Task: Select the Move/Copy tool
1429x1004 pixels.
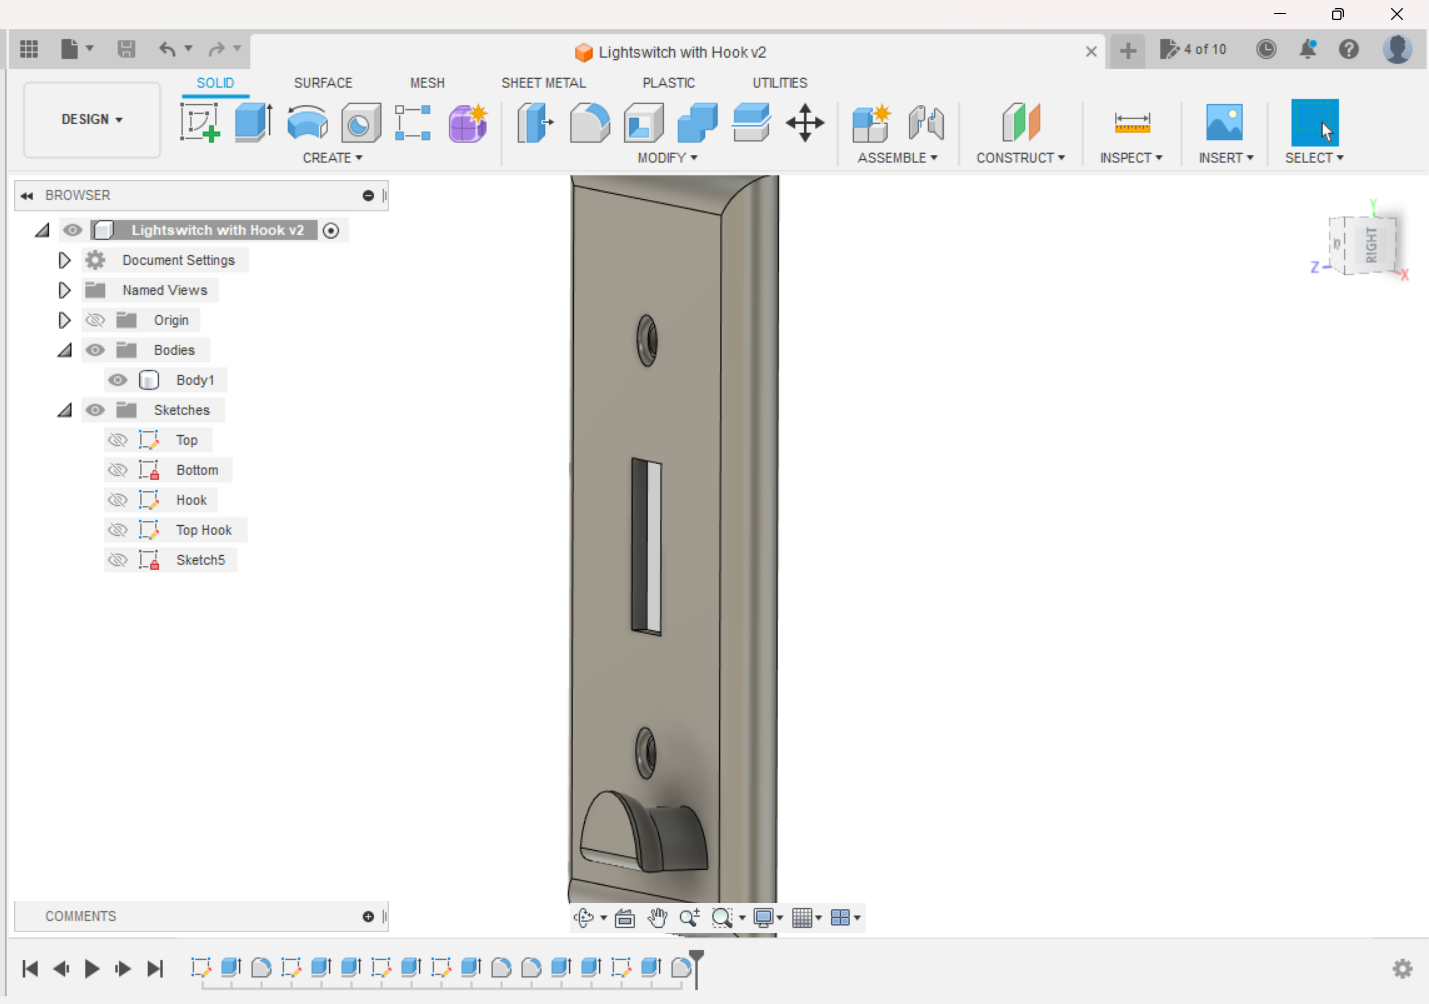Action: click(805, 123)
